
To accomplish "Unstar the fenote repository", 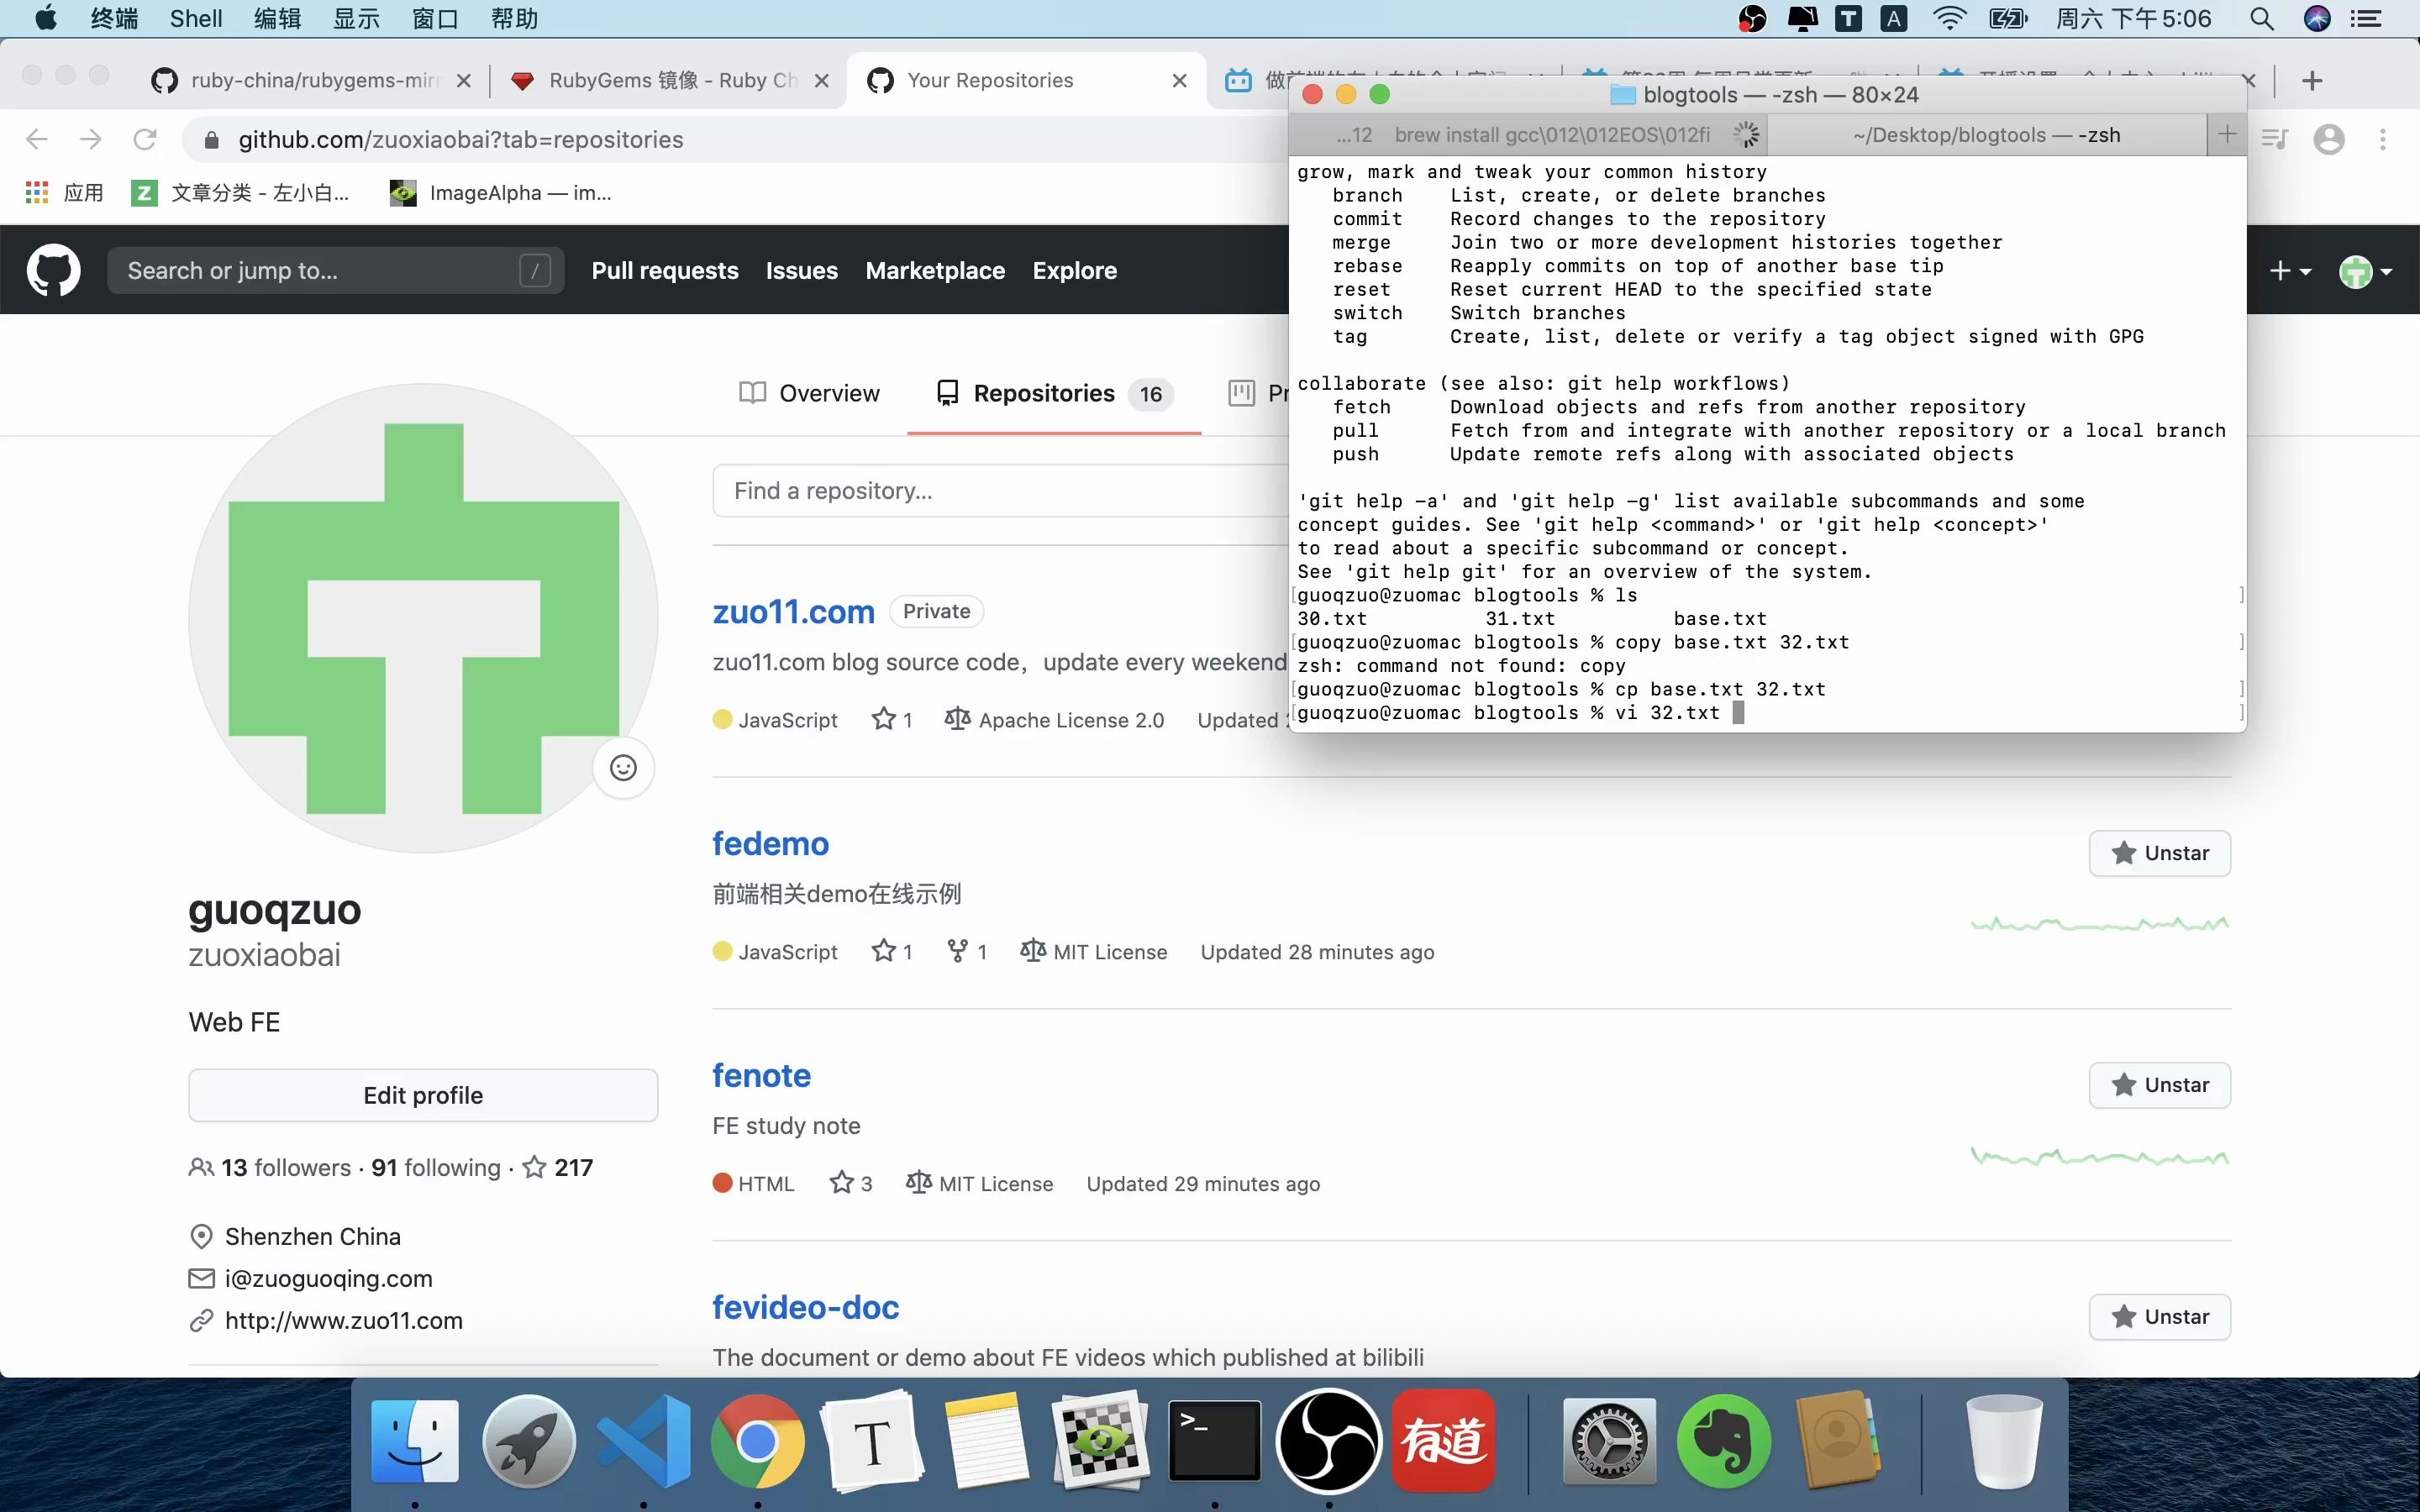I will coord(2160,1084).
